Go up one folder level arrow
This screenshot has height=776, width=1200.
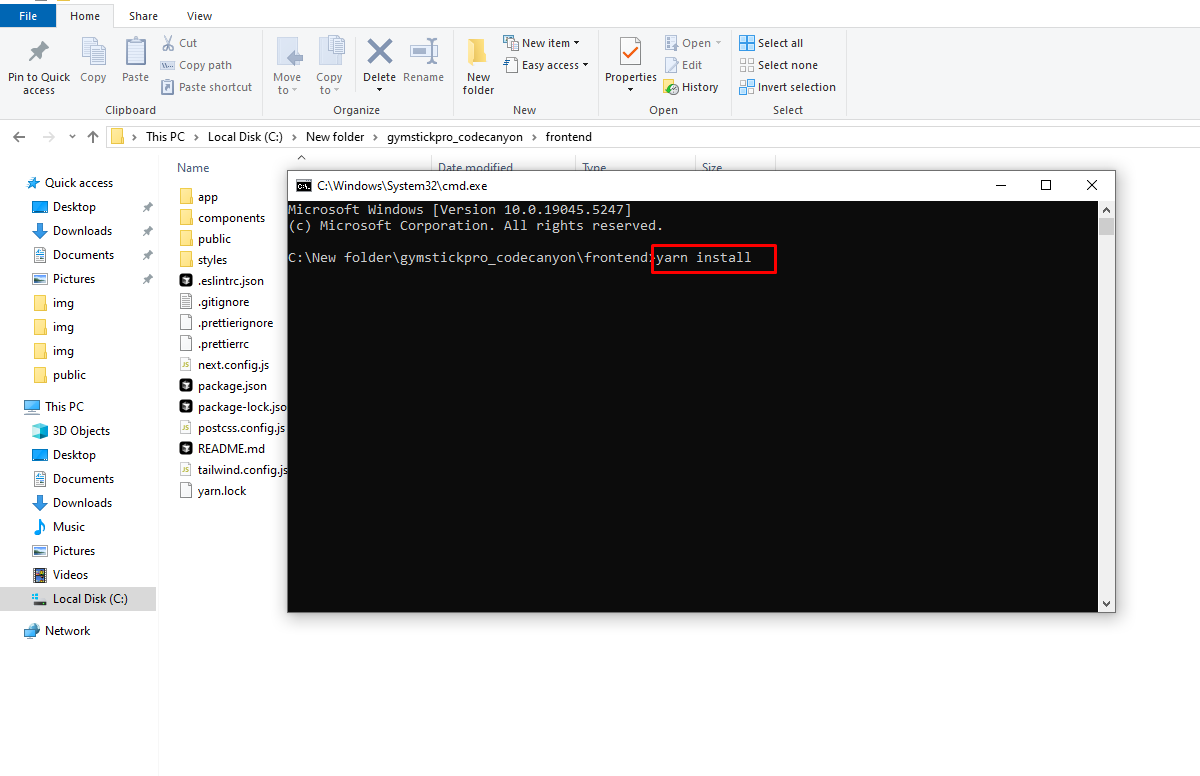(93, 137)
